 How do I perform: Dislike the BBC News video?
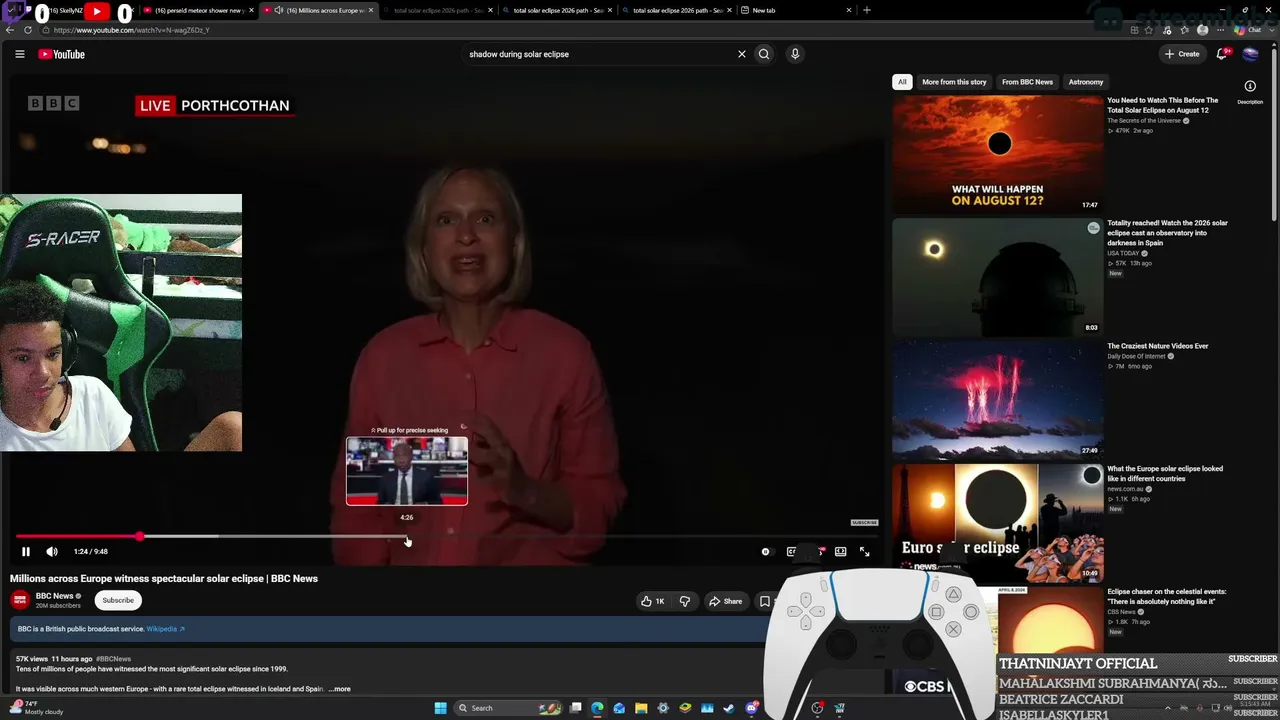685,601
